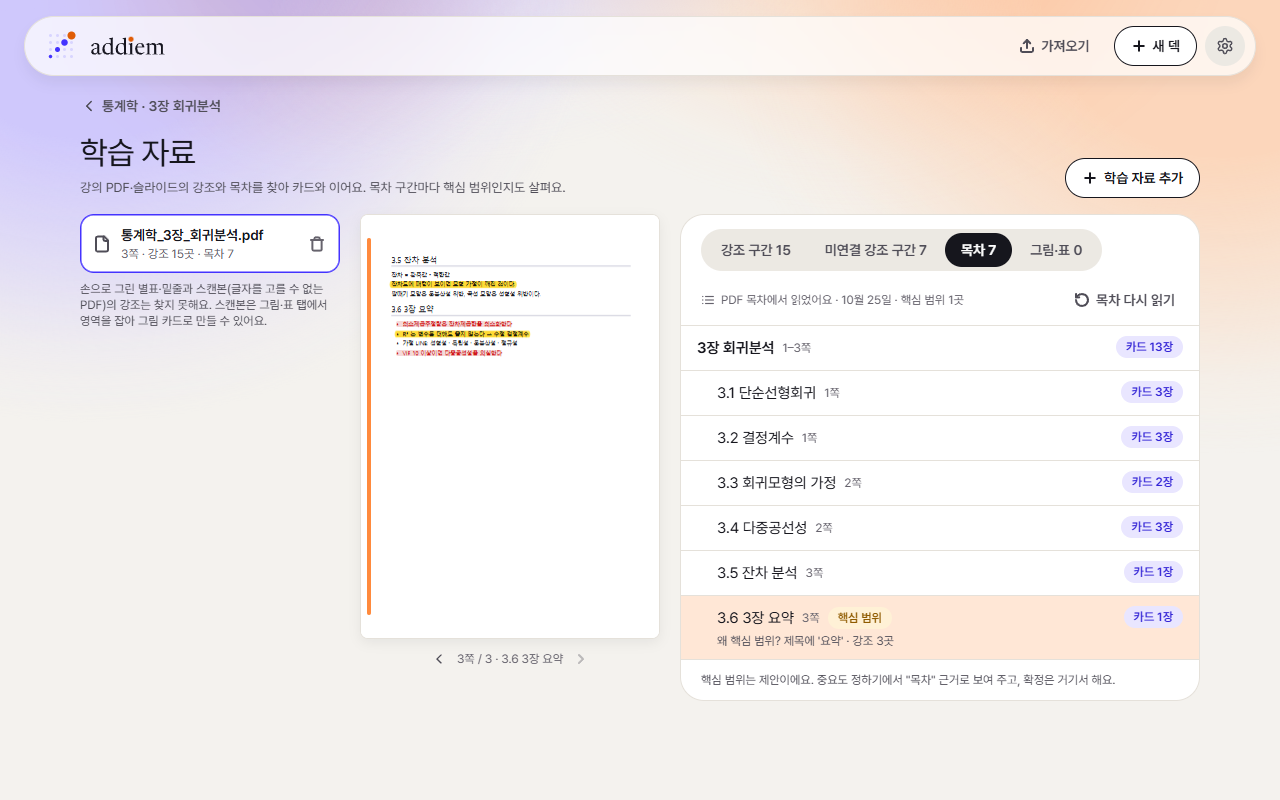Click 카드 3장 badge for 3.4 다중공선성

tap(1152, 527)
